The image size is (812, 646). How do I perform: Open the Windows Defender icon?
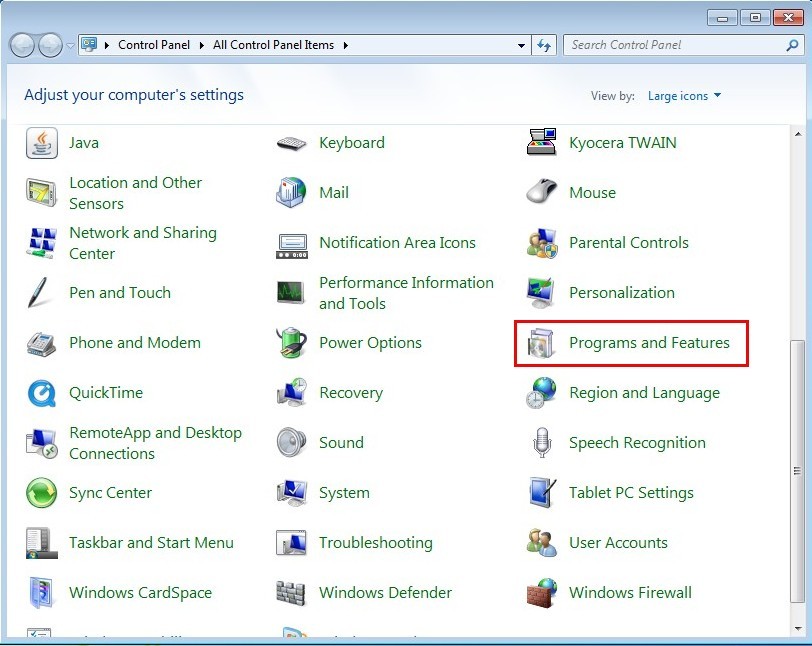point(291,593)
